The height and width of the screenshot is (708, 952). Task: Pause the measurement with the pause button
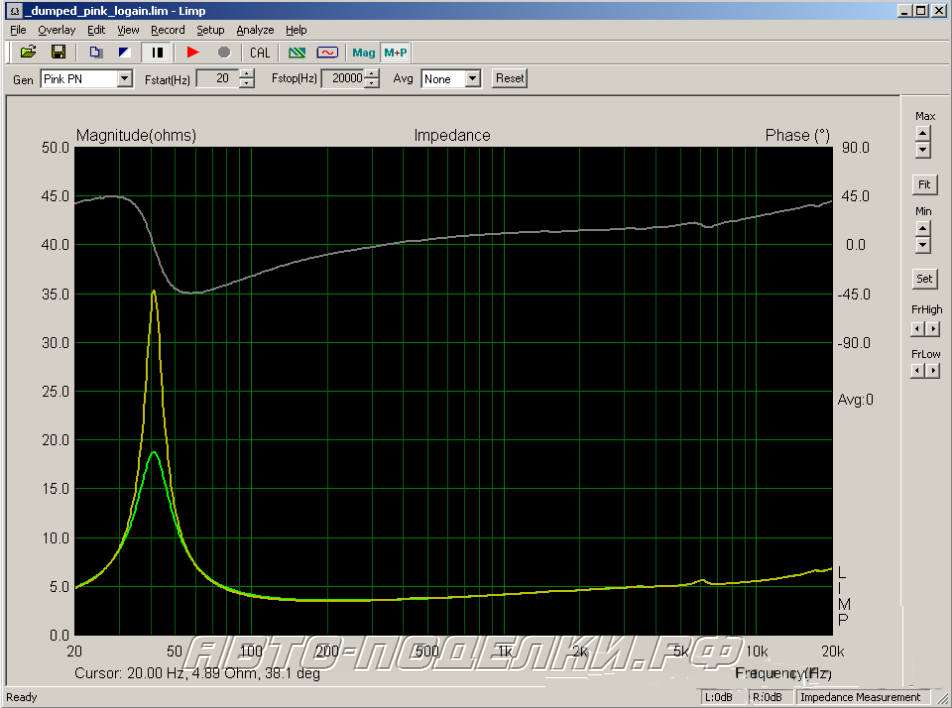[157, 53]
